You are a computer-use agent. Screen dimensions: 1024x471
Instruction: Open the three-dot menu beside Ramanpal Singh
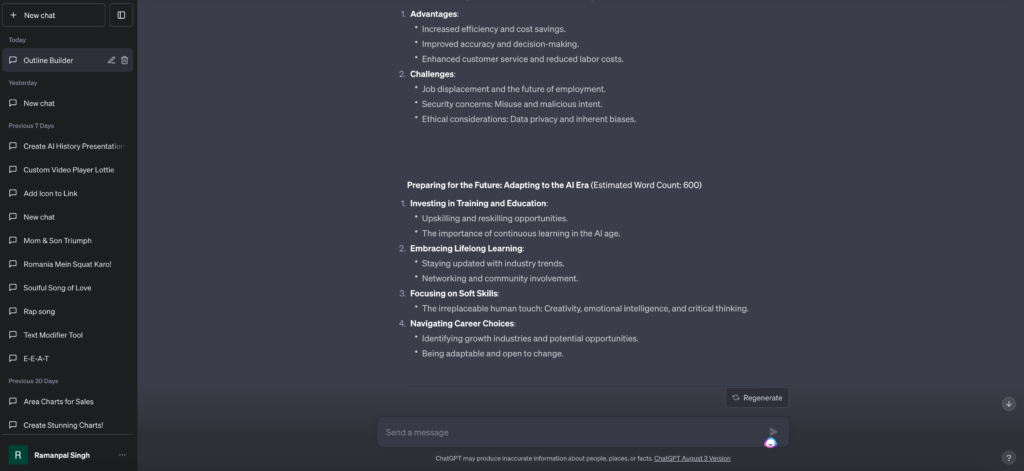coord(122,454)
